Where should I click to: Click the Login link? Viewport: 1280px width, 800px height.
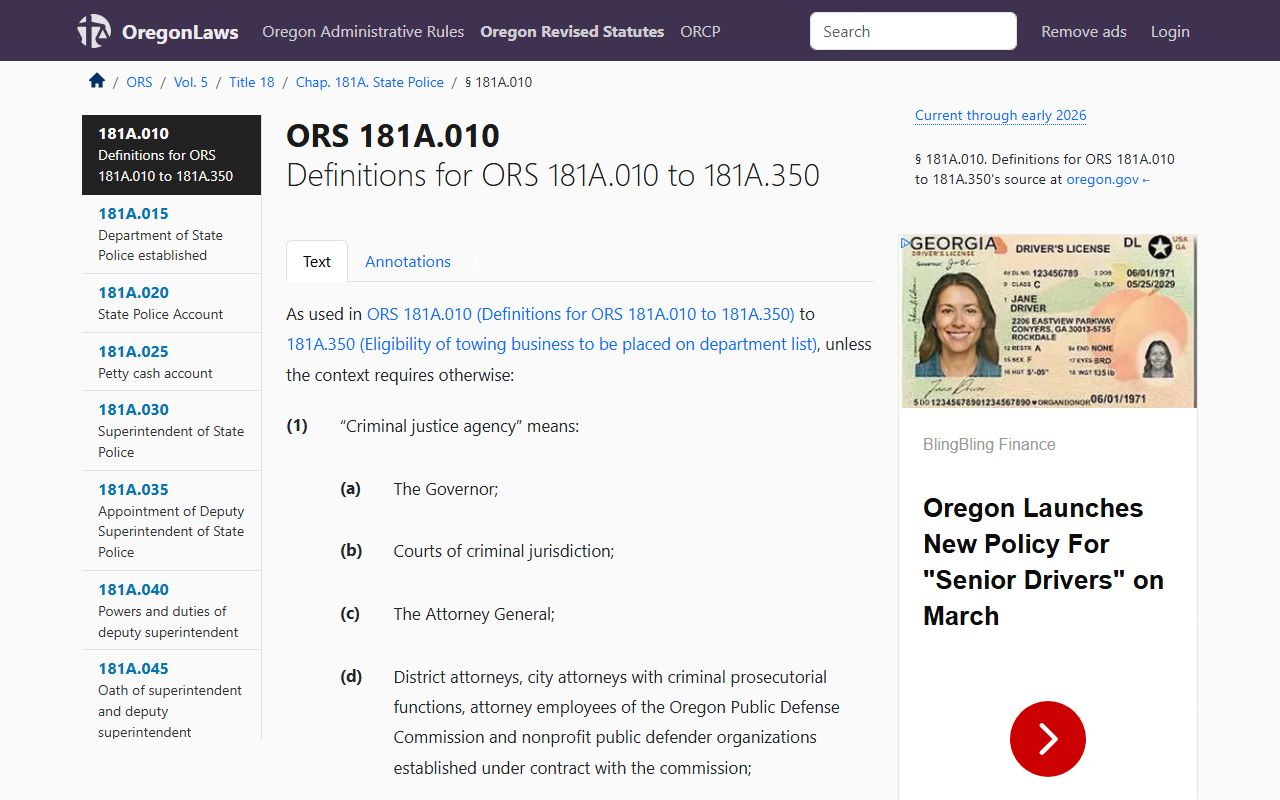coord(1170,31)
